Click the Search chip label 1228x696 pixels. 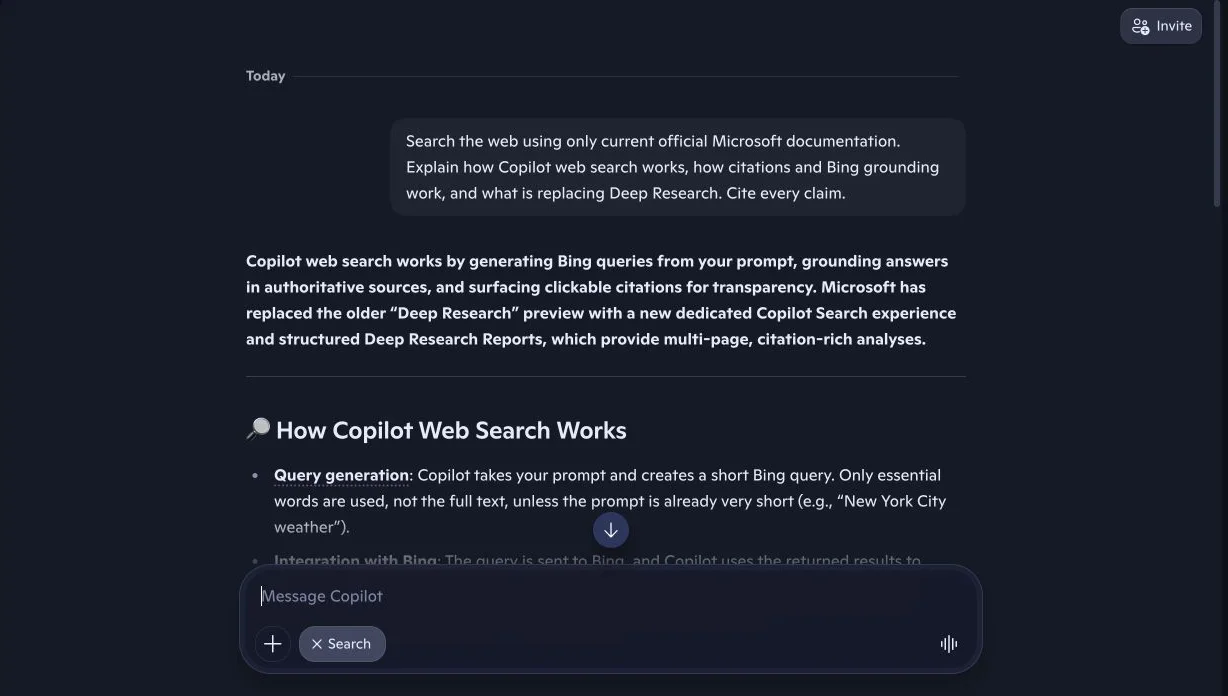[349, 644]
